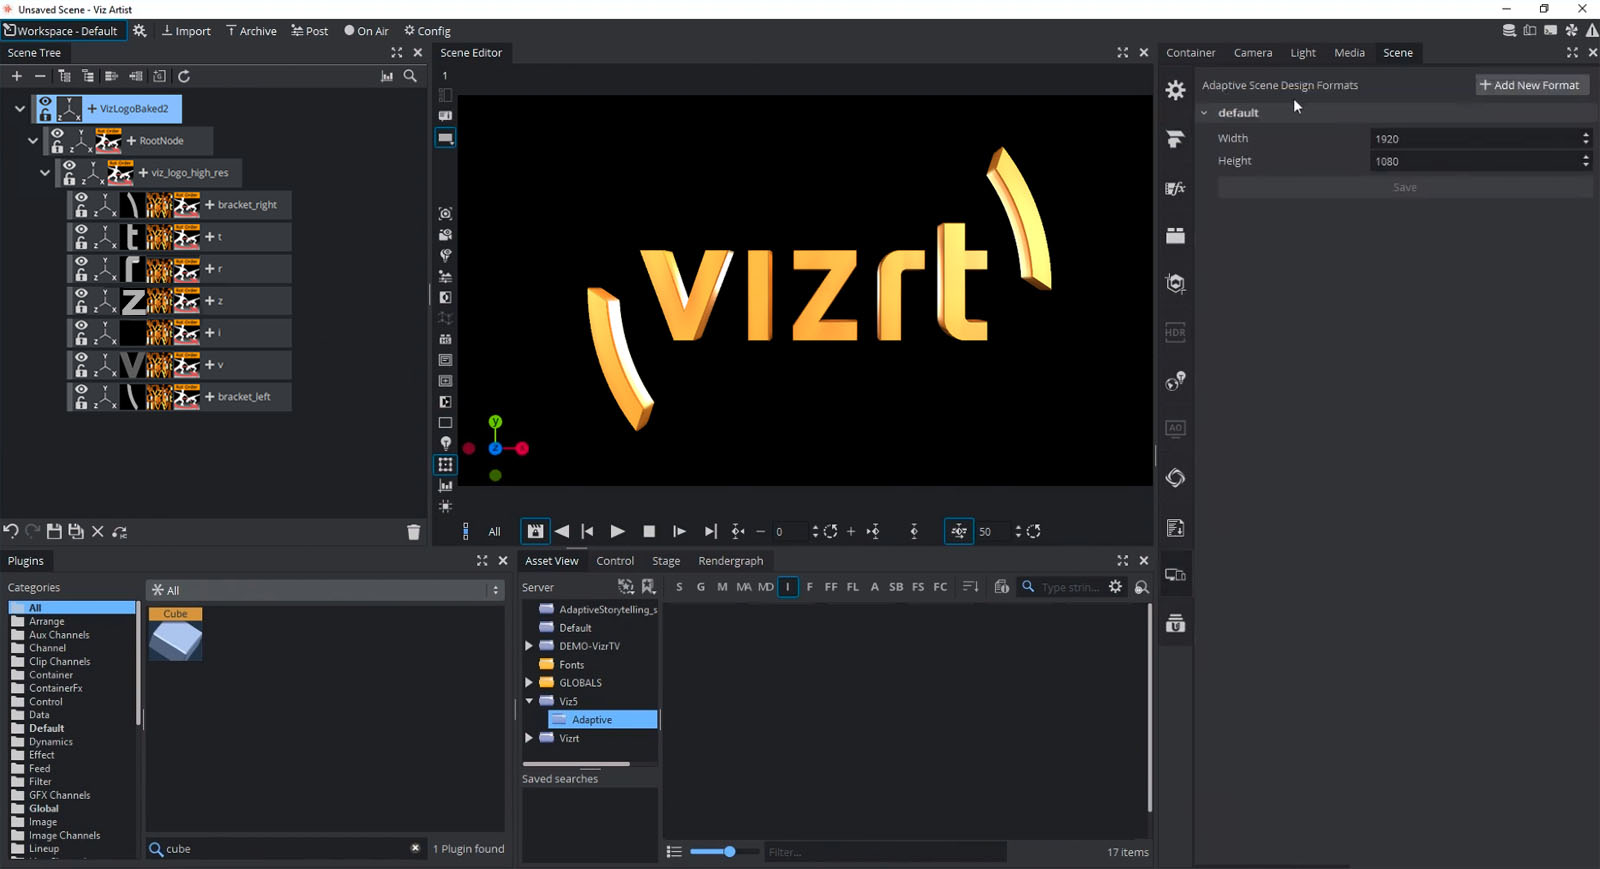
Task: Open the HDR settings icon
Action: [x=1176, y=332]
